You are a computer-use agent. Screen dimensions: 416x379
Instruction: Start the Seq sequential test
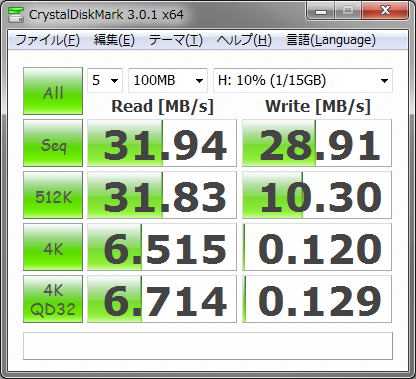click(53, 143)
